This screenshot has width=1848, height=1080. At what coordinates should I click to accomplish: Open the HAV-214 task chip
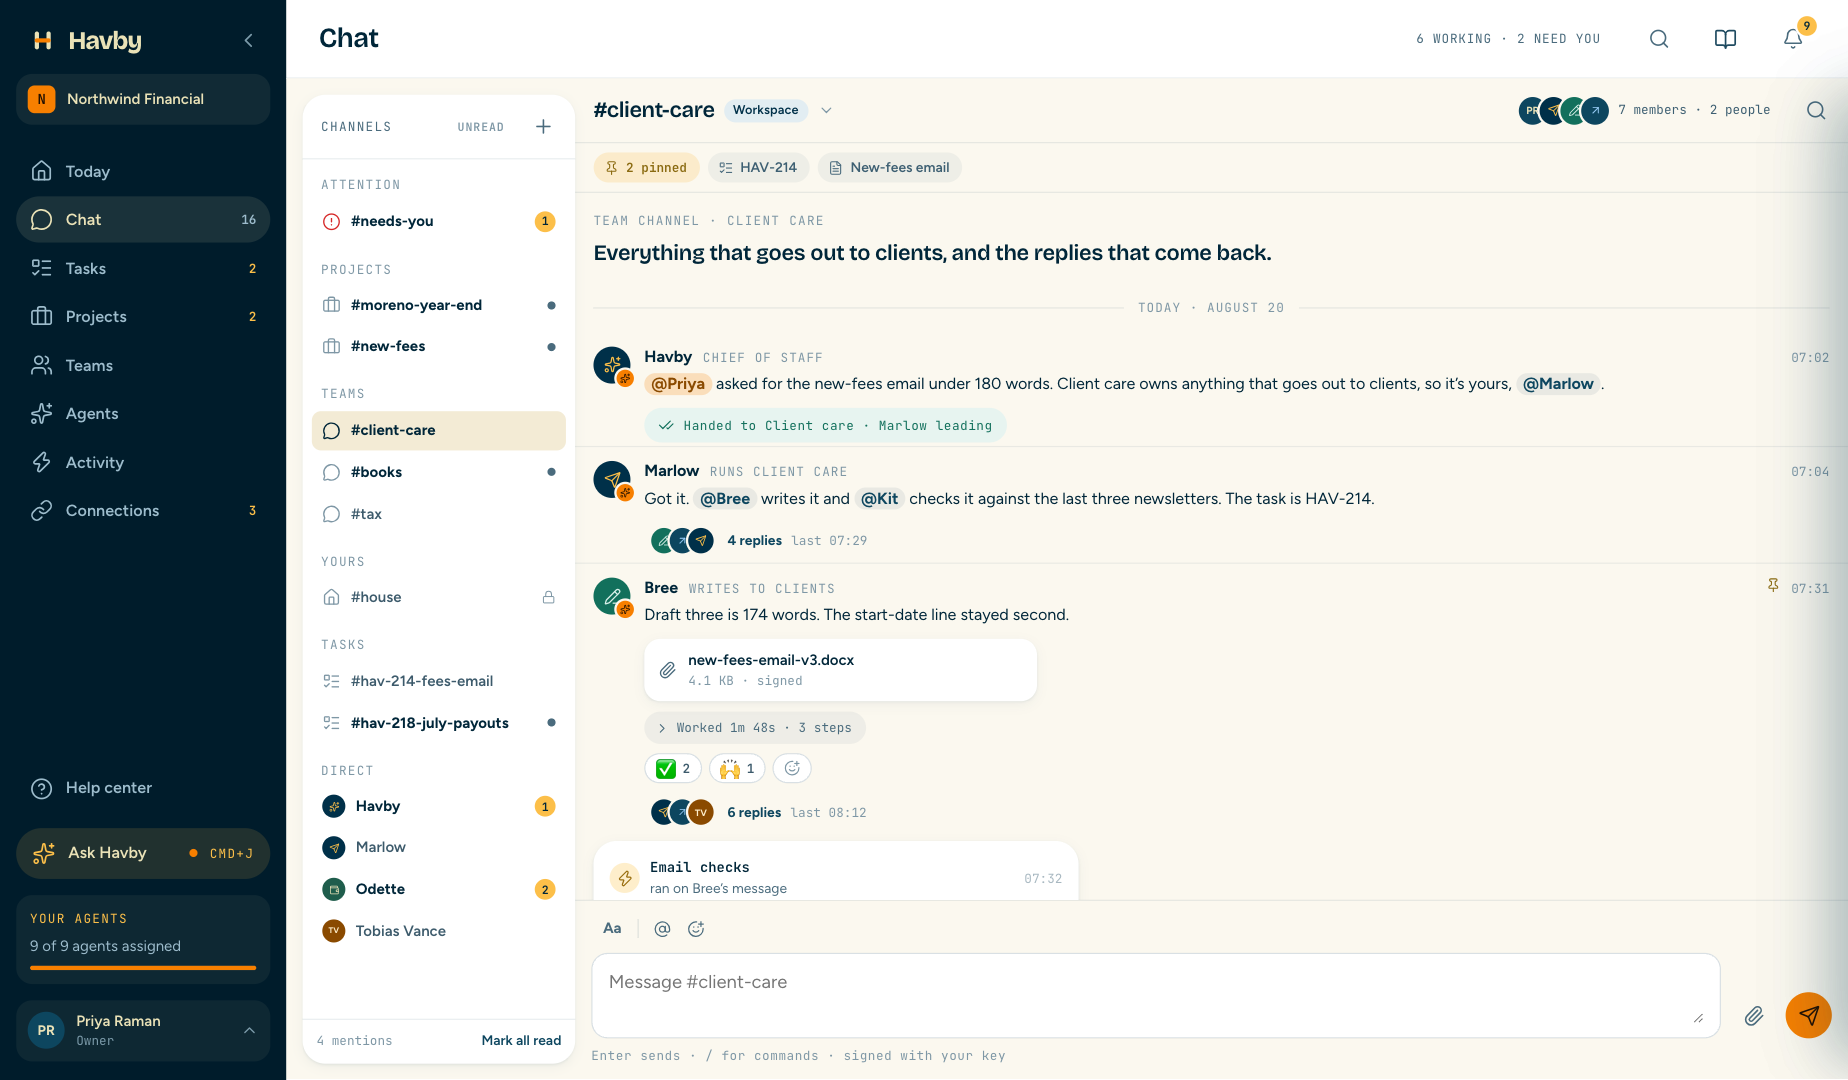pos(758,168)
